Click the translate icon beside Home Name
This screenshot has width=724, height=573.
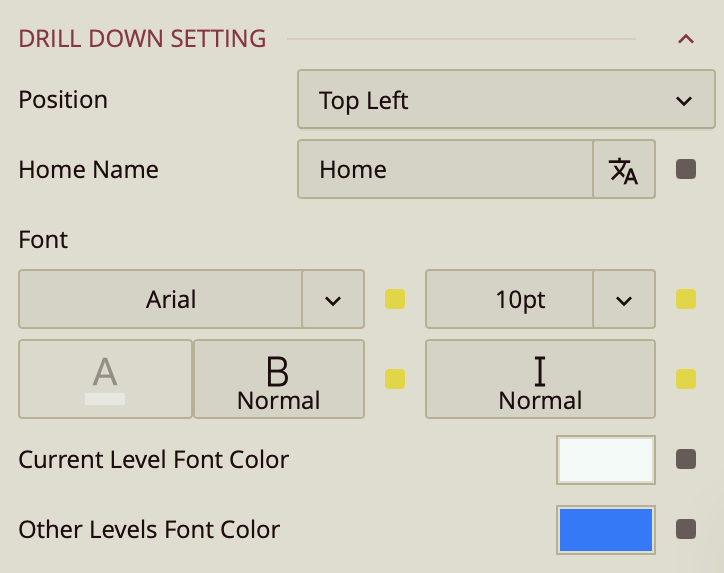pyautogui.click(x=624, y=170)
